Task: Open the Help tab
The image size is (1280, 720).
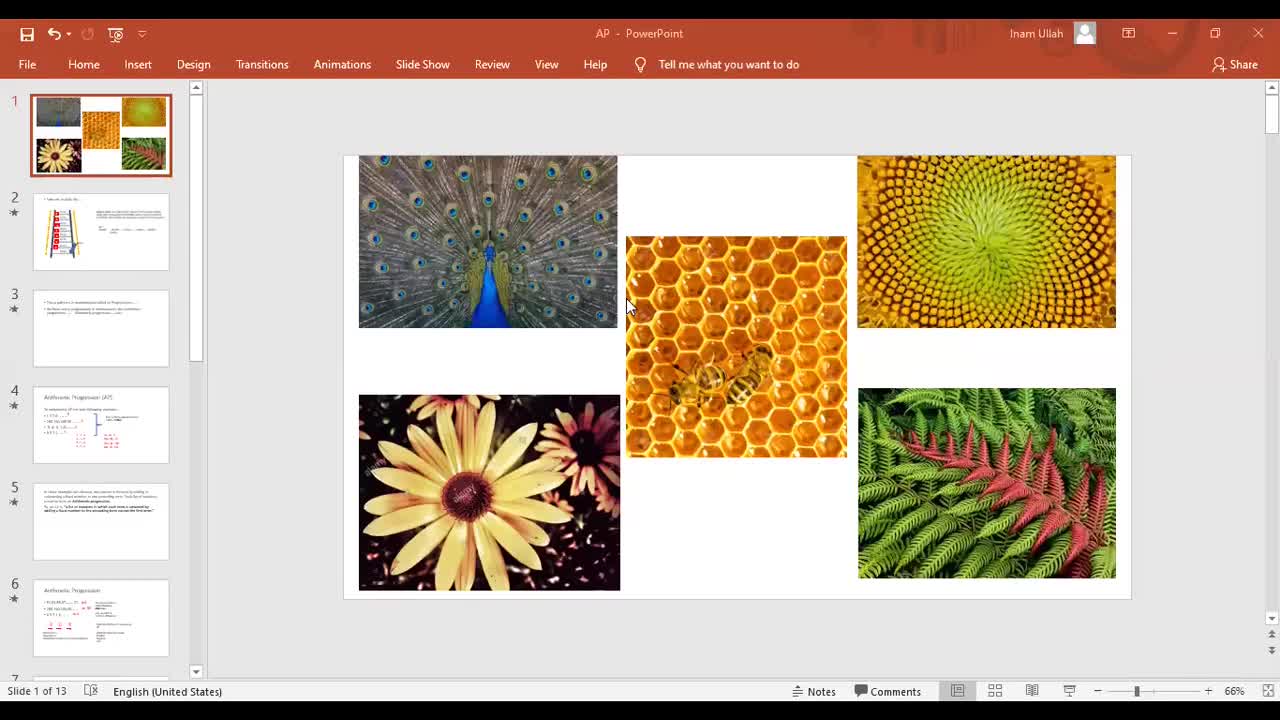Action: [x=595, y=64]
